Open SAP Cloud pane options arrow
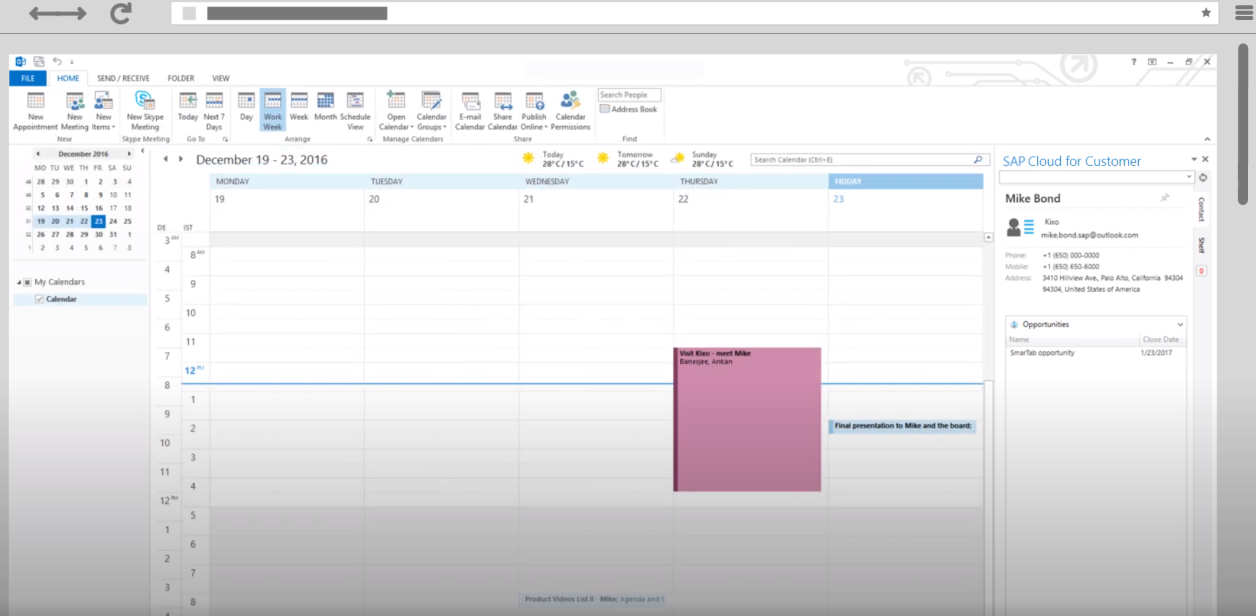Viewport: 1256px width, 616px height. click(1193, 160)
